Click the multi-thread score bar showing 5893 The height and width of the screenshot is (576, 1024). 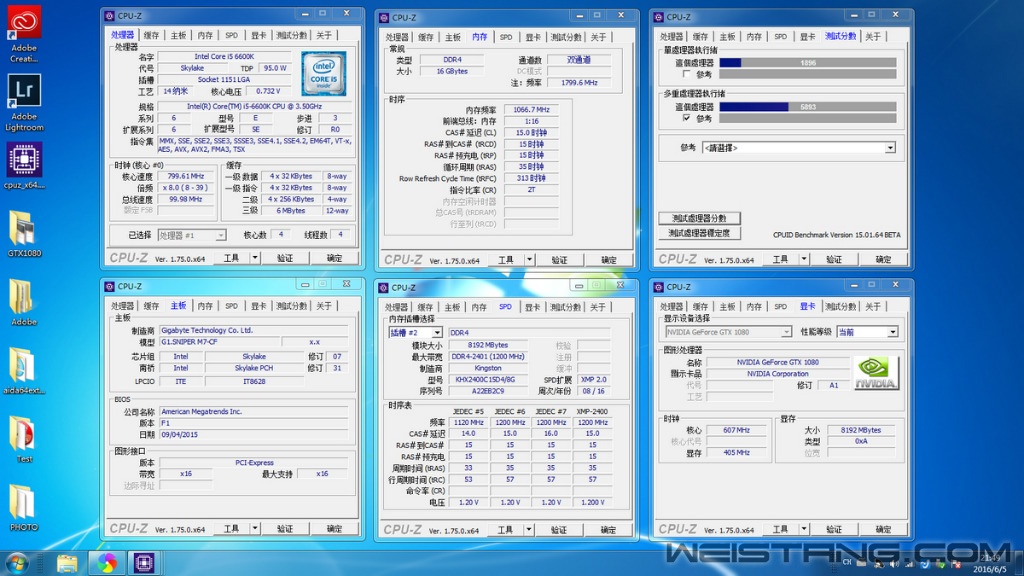[808, 106]
